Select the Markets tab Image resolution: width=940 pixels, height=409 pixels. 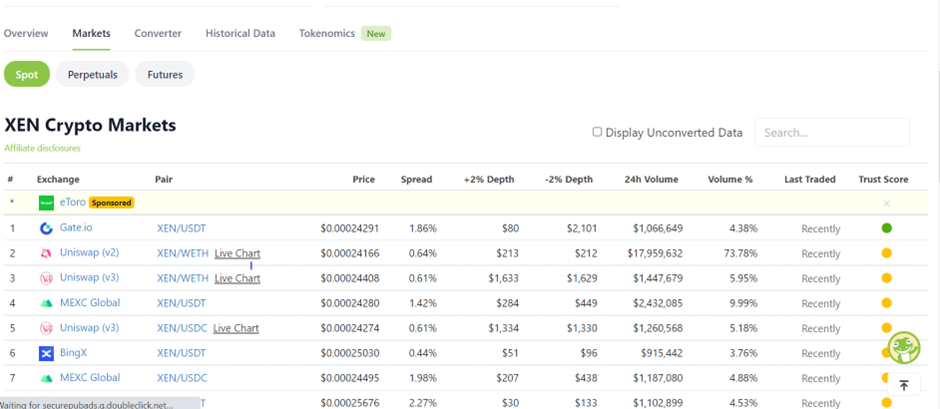pyautogui.click(x=91, y=34)
